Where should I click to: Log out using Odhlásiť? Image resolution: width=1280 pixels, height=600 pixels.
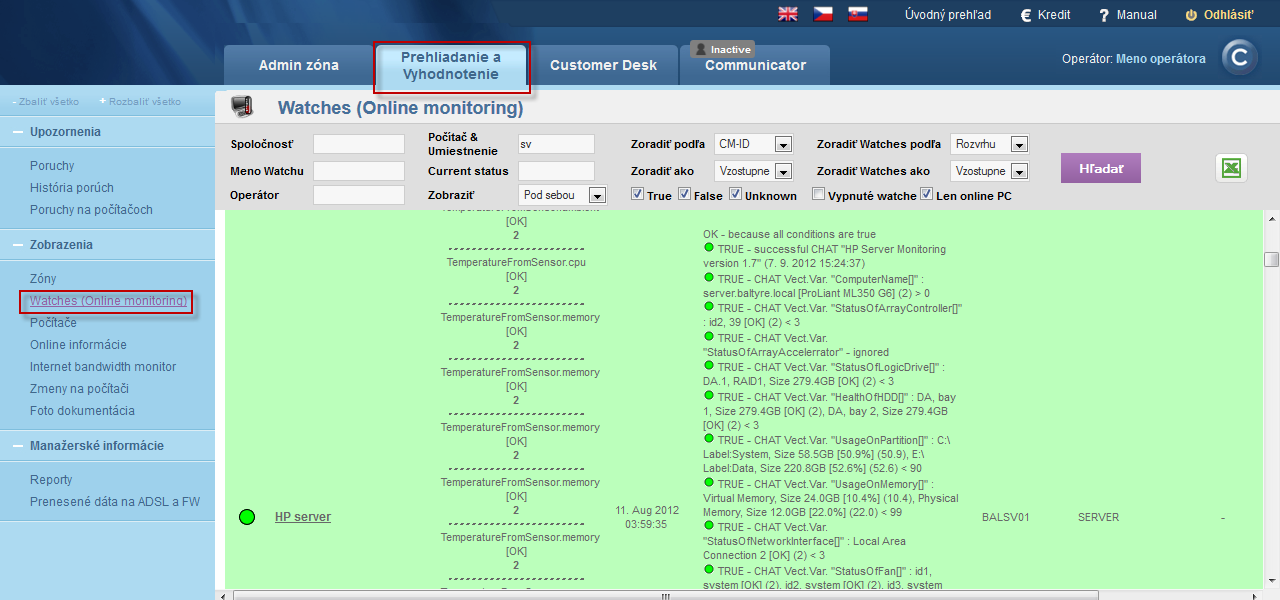1220,15
